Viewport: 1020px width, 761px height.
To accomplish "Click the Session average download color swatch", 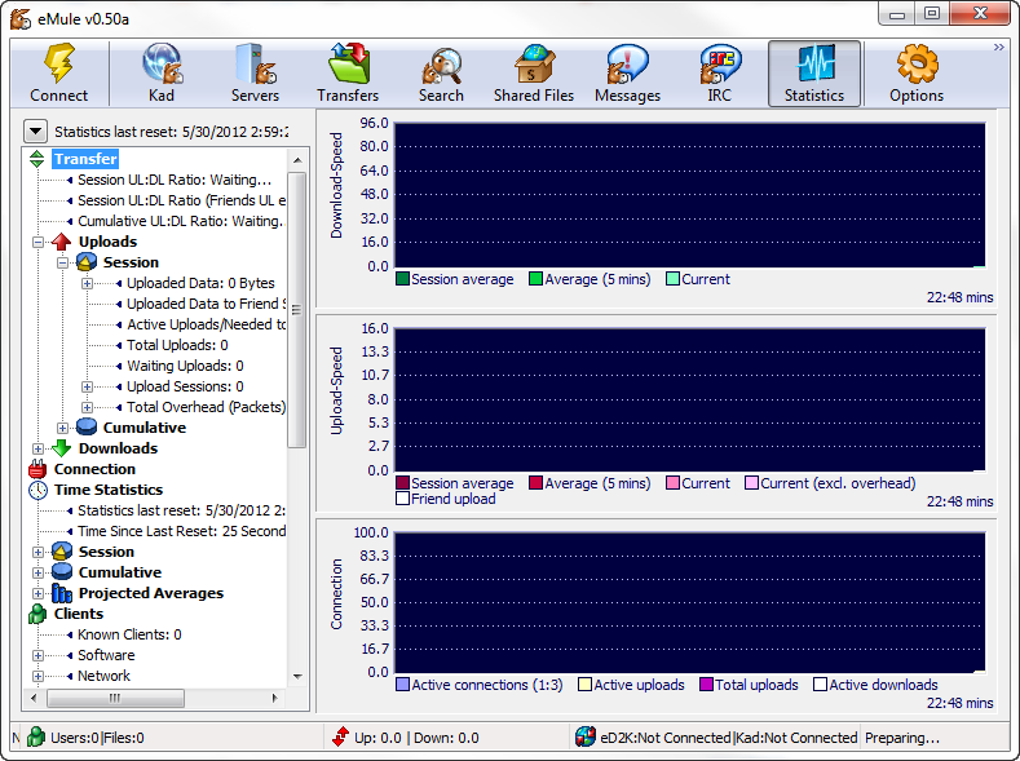I will pos(403,280).
